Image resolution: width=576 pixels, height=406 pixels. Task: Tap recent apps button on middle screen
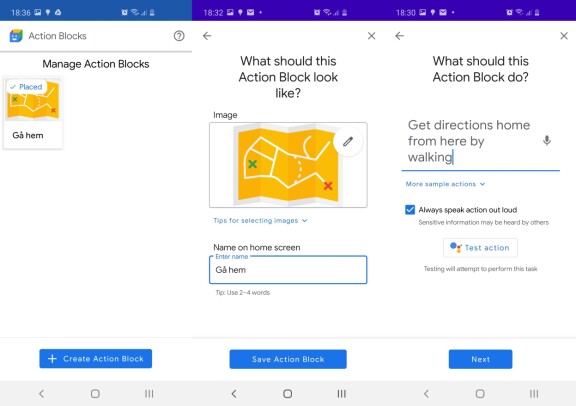(342, 394)
